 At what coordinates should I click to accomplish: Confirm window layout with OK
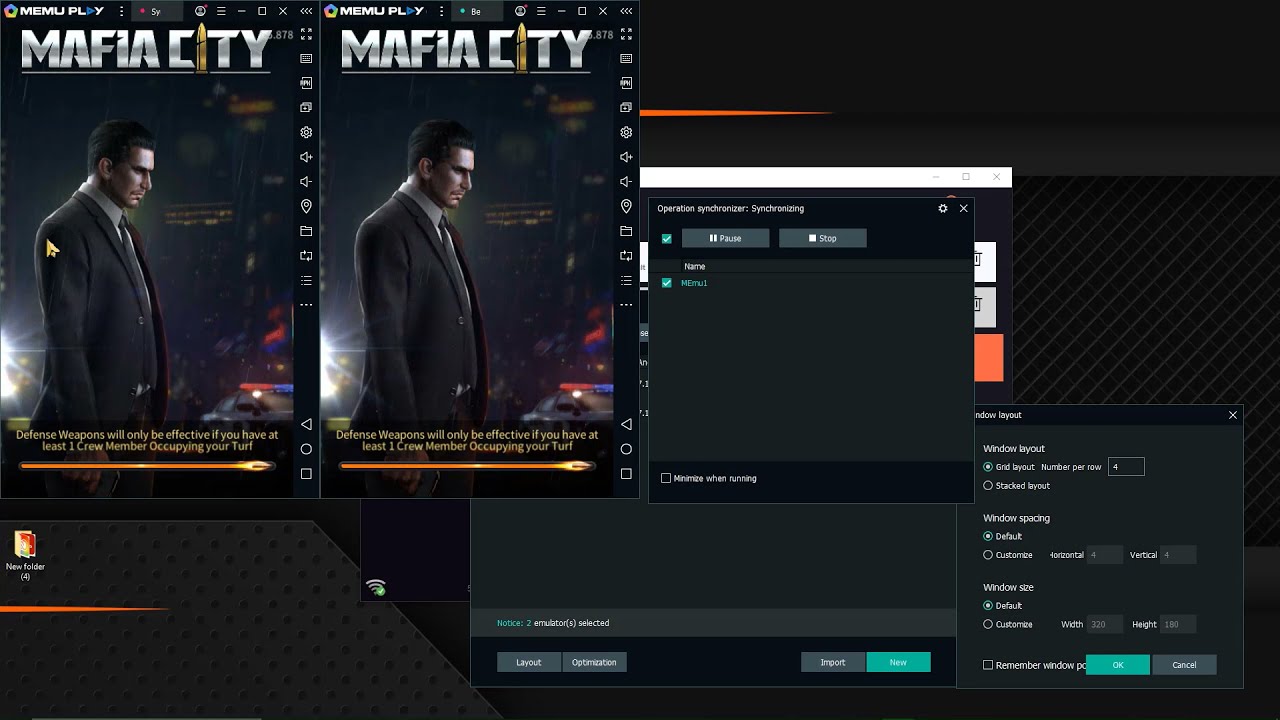[1118, 665]
